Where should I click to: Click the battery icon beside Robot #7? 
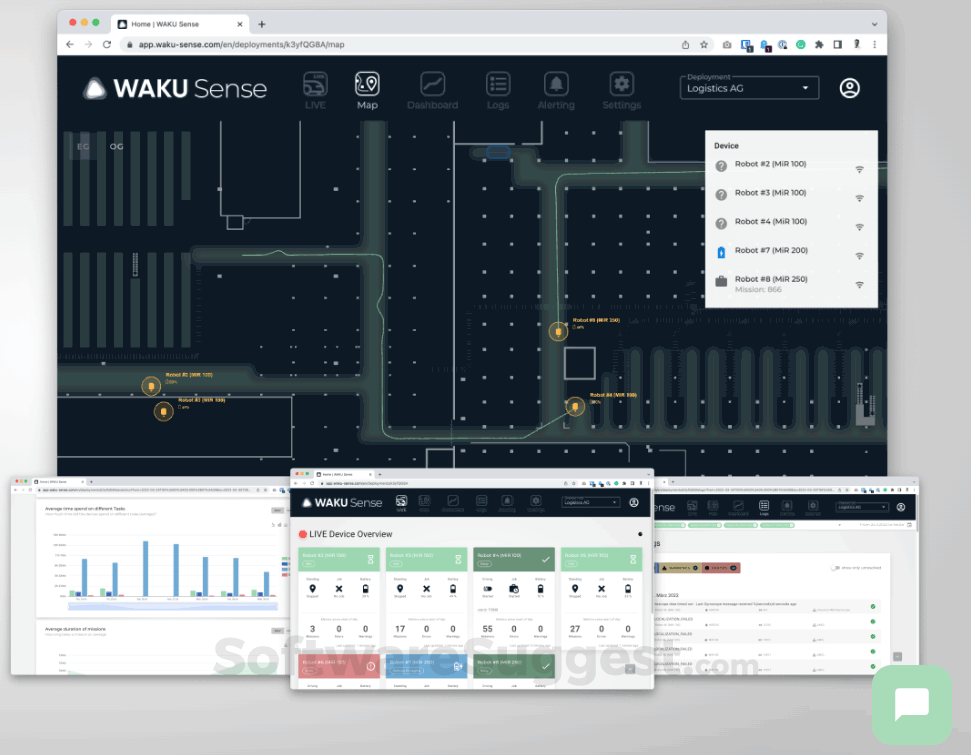[x=723, y=253]
